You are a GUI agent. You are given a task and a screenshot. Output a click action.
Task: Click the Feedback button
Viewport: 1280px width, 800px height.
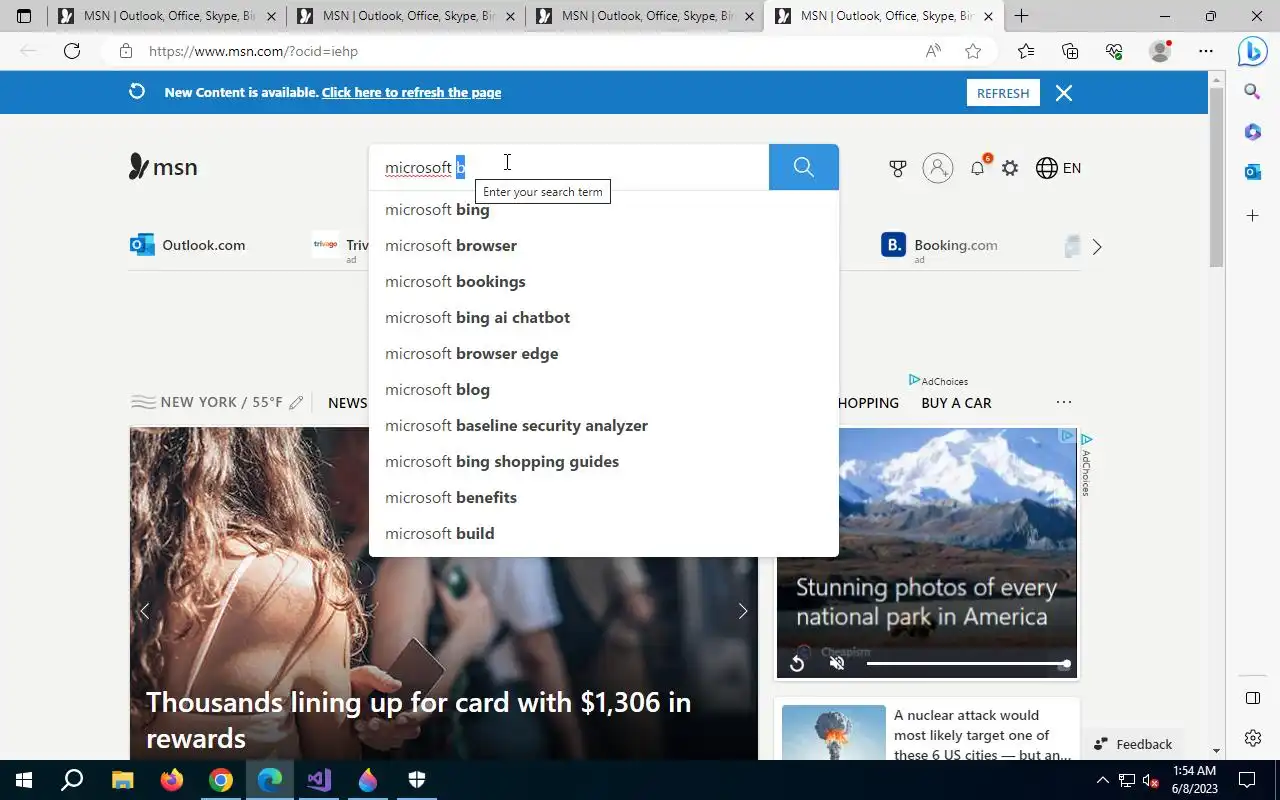tap(1132, 744)
